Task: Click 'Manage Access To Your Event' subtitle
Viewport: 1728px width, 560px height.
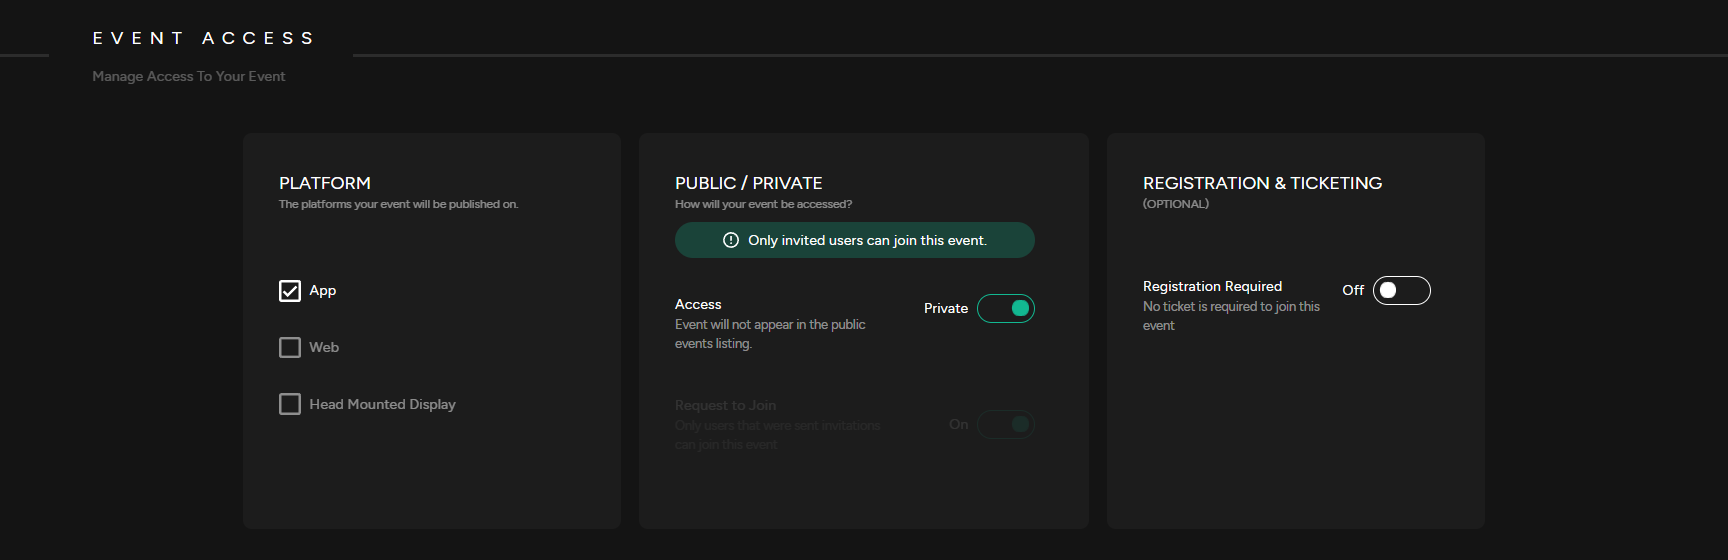Action: point(189,76)
